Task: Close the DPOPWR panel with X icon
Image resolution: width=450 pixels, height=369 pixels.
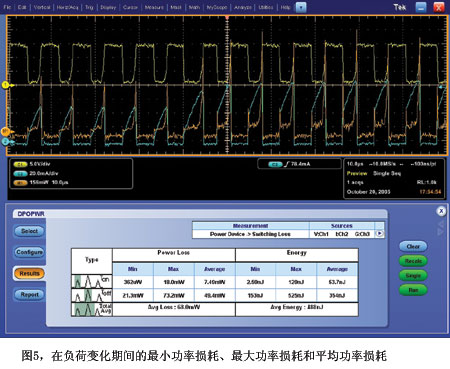Action: (x=441, y=211)
